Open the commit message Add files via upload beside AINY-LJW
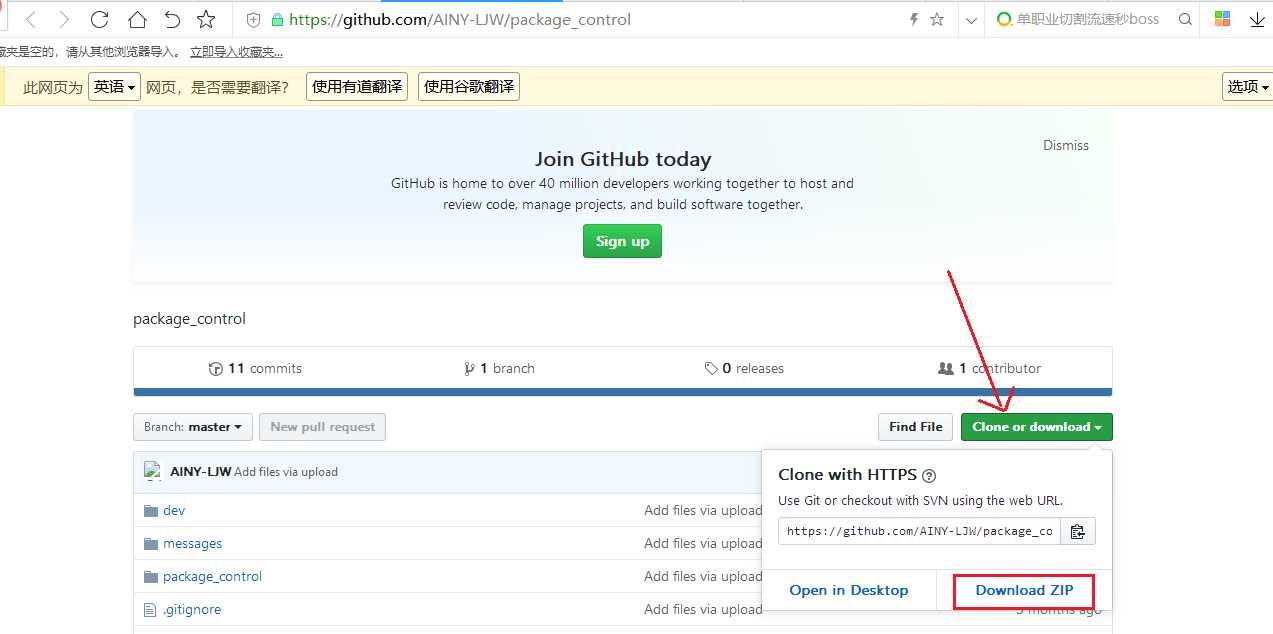The width and height of the screenshot is (1273, 634). click(x=286, y=471)
